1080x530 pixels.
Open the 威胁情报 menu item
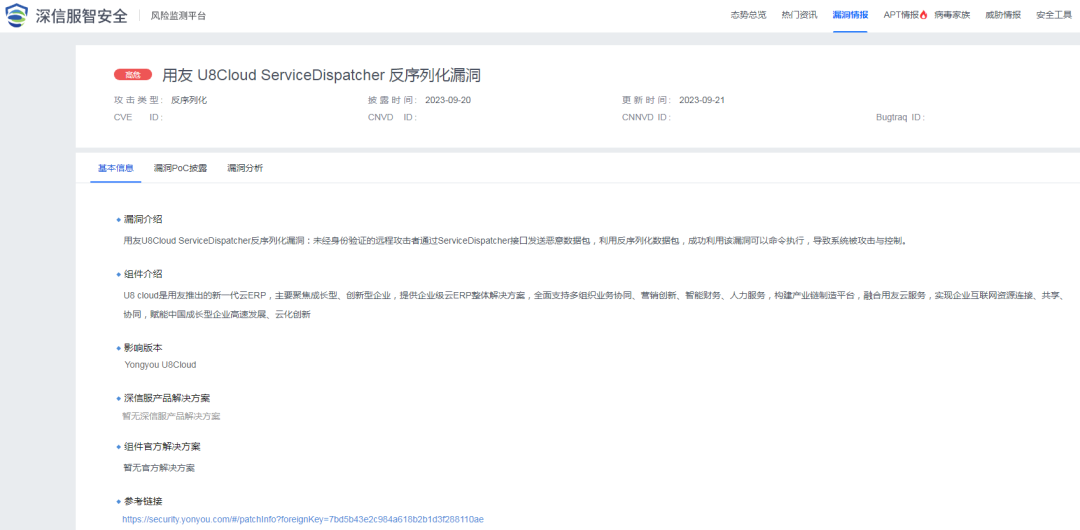click(1003, 15)
